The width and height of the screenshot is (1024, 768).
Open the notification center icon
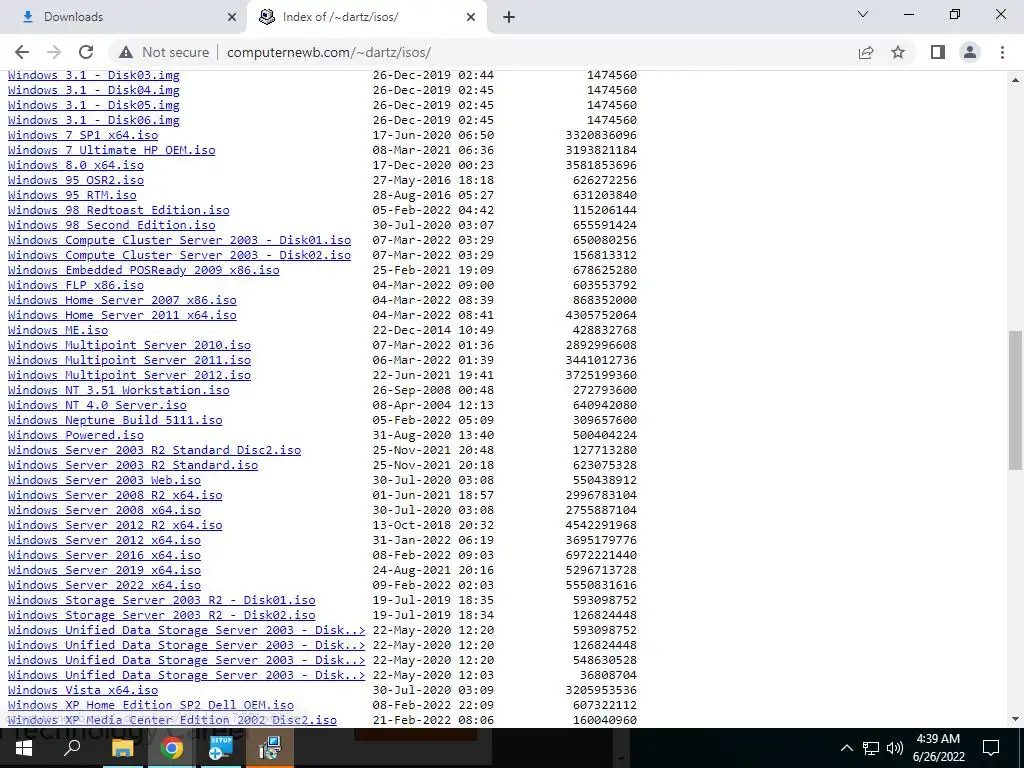[991, 748]
